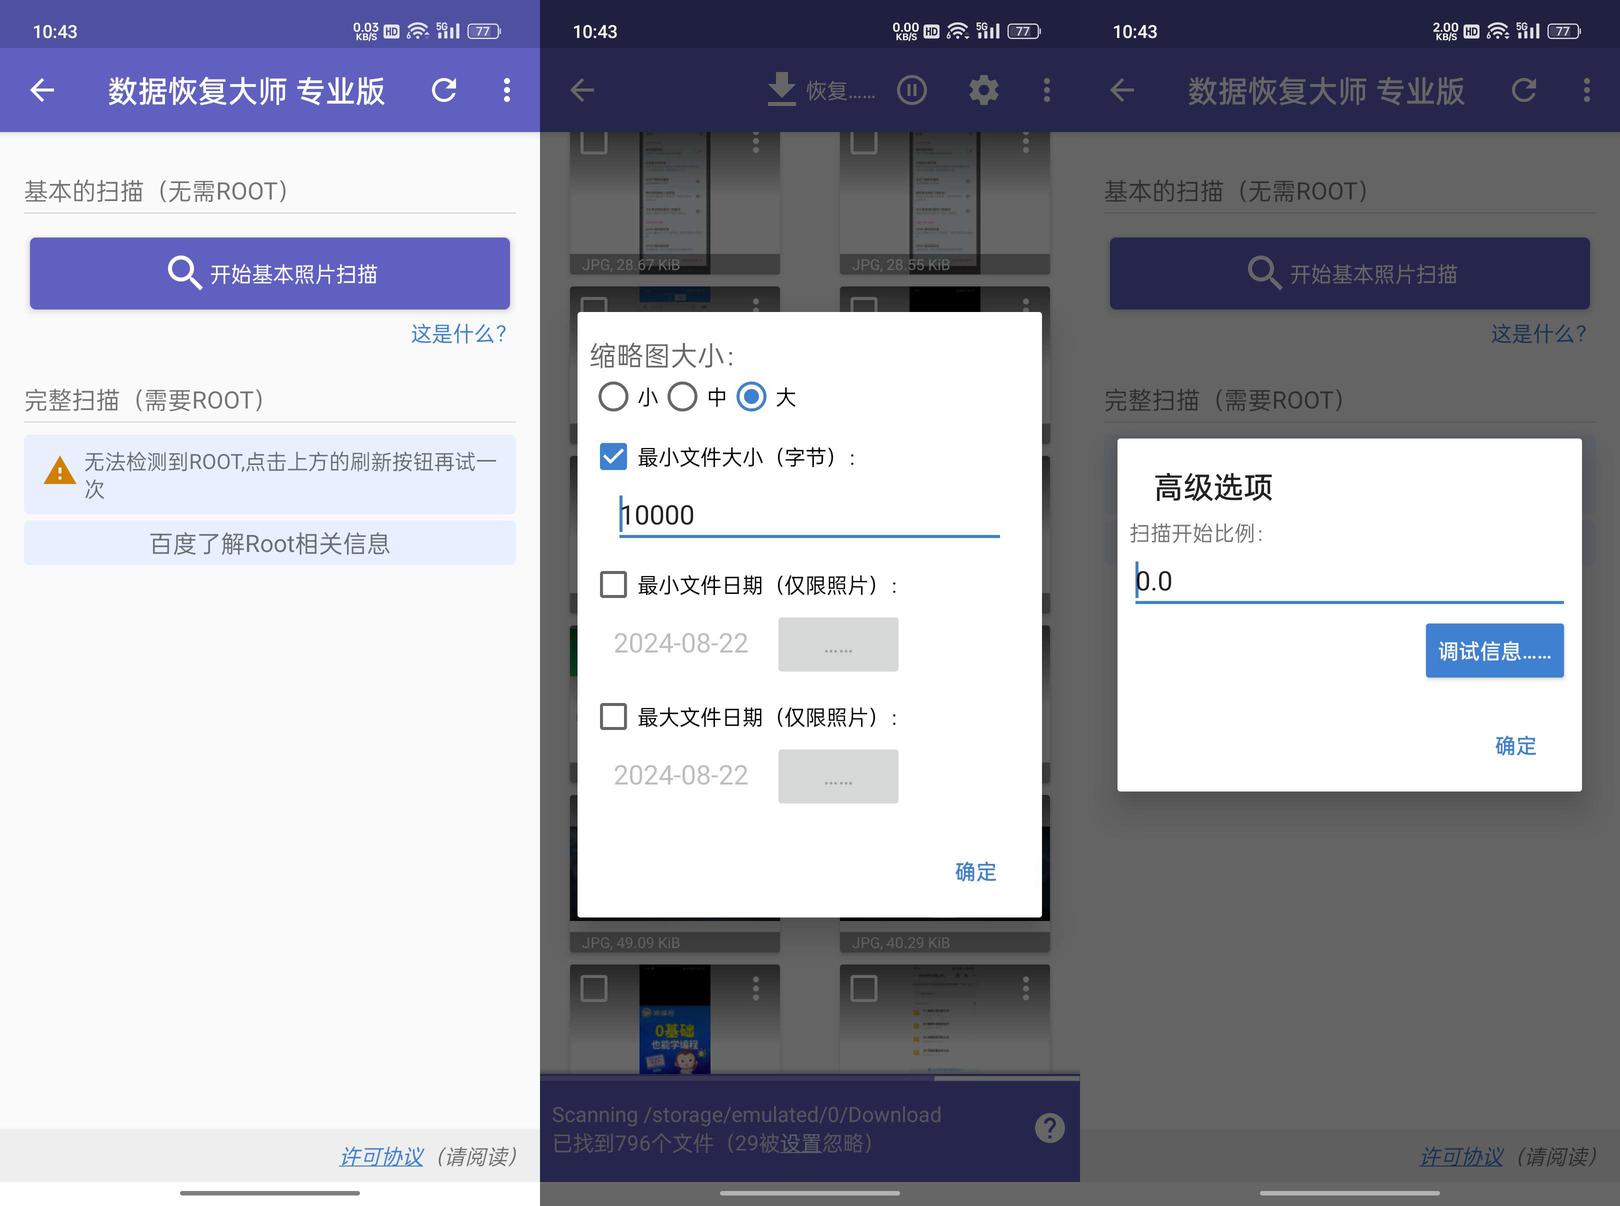Click the 这是什么? link in left screen
Image resolution: width=1620 pixels, height=1206 pixels.
click(x=458, y=334)
